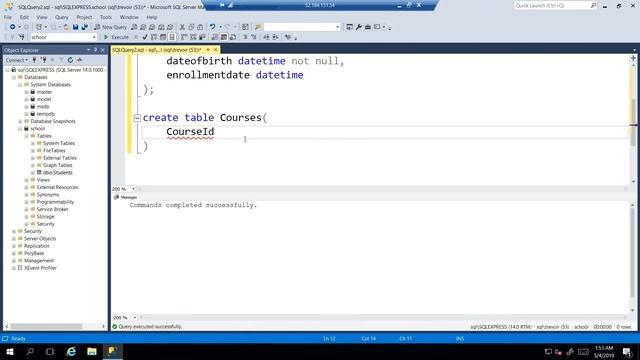
Task: Select the Graph Tables folder
Action: pyautogui.click(x=58, y=165)
